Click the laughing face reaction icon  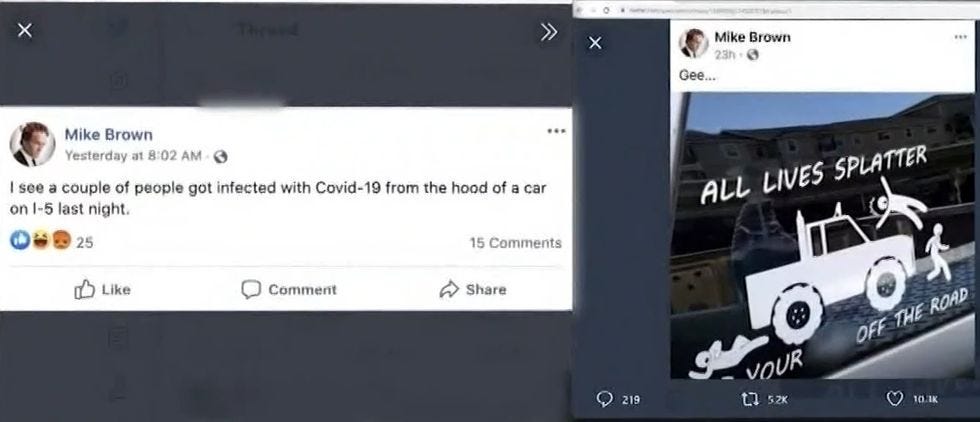(x=41, y=241)
